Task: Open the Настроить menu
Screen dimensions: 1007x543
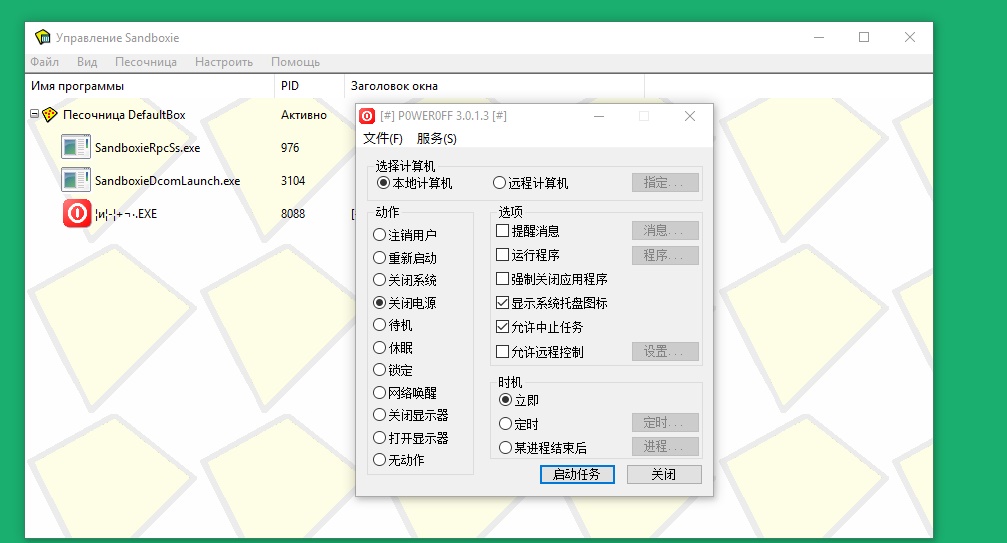Action: (223, 62)
